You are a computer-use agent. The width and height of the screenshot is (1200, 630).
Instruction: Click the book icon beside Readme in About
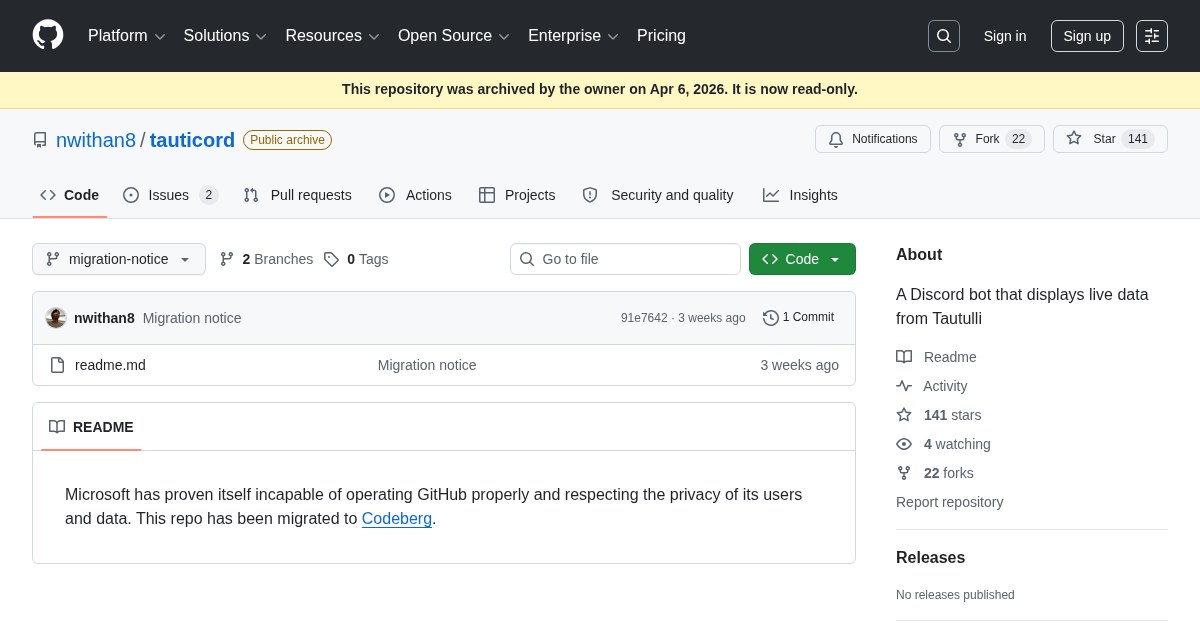tap(904, 357)
